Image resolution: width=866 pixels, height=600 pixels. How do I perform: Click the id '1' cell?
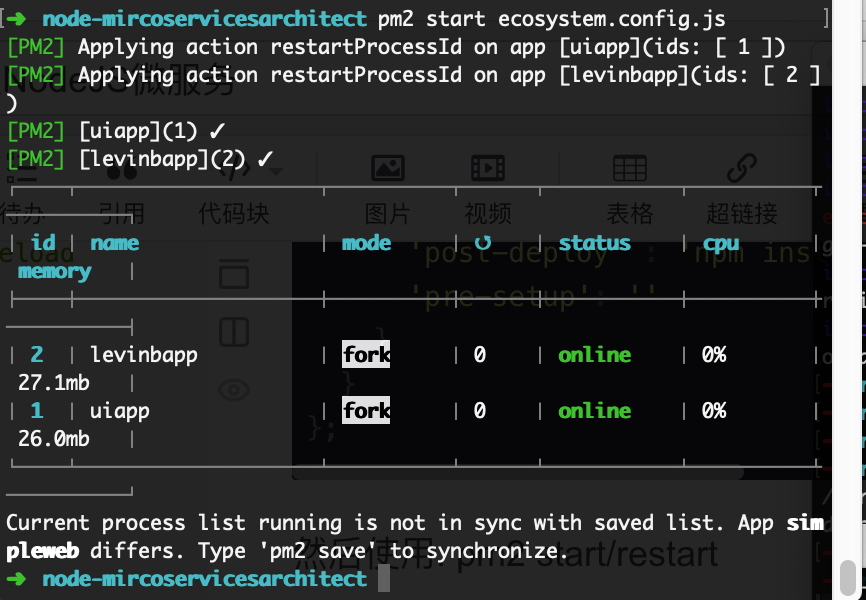[37, 410]
